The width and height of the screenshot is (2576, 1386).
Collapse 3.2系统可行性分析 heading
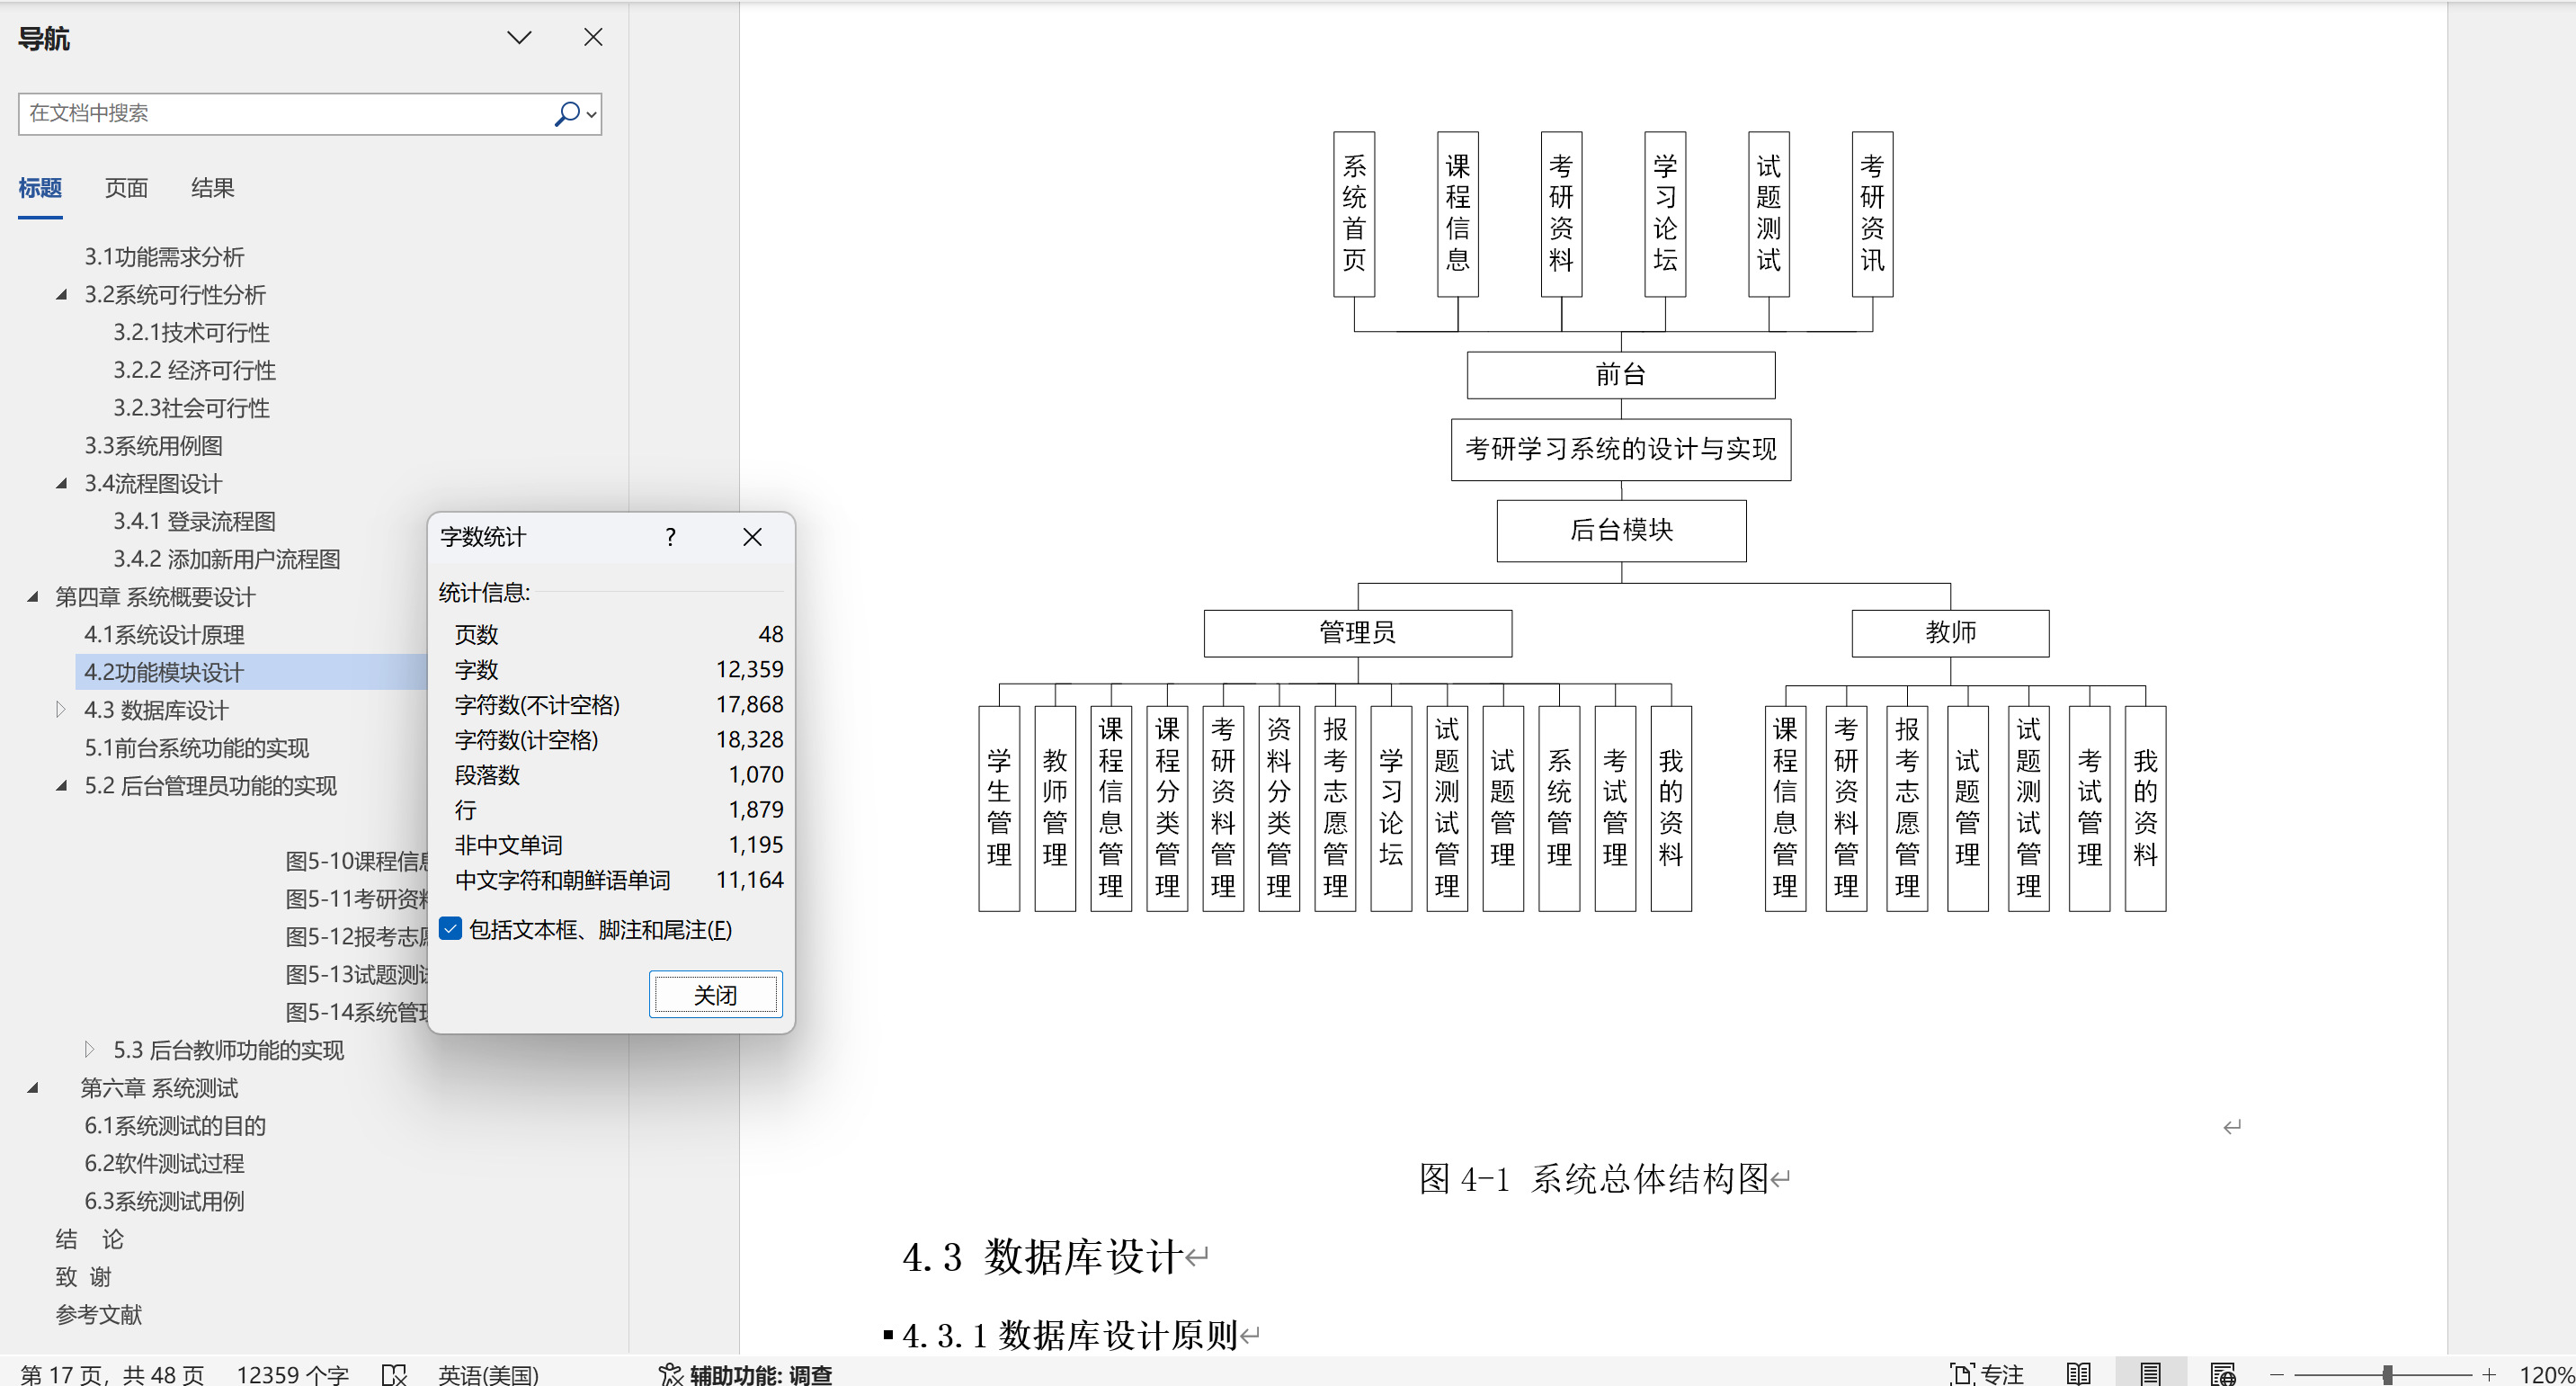point(61,295)
